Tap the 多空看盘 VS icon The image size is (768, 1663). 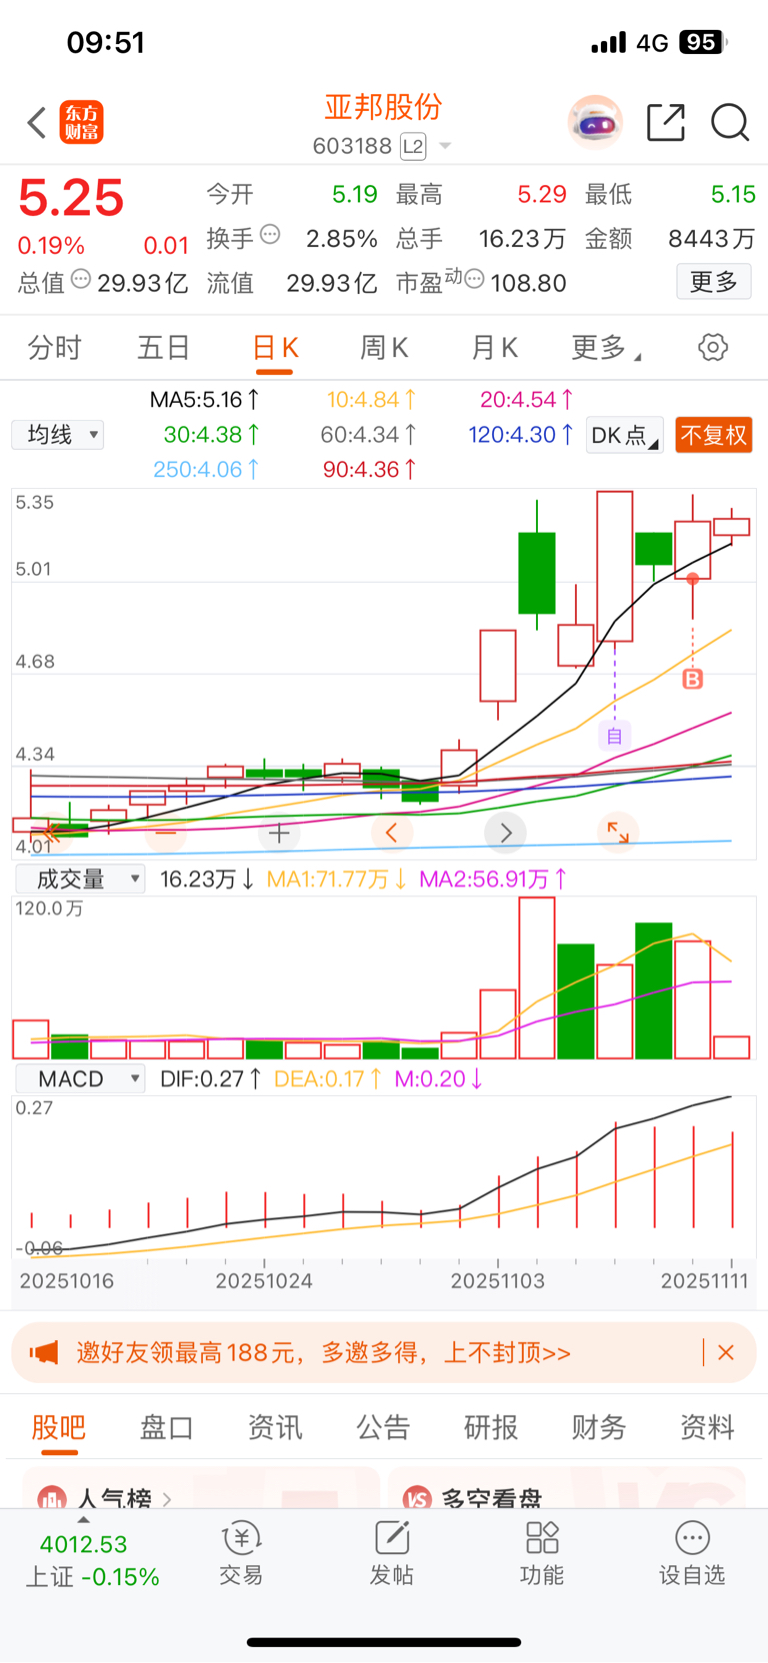(x=417, y=1498)
